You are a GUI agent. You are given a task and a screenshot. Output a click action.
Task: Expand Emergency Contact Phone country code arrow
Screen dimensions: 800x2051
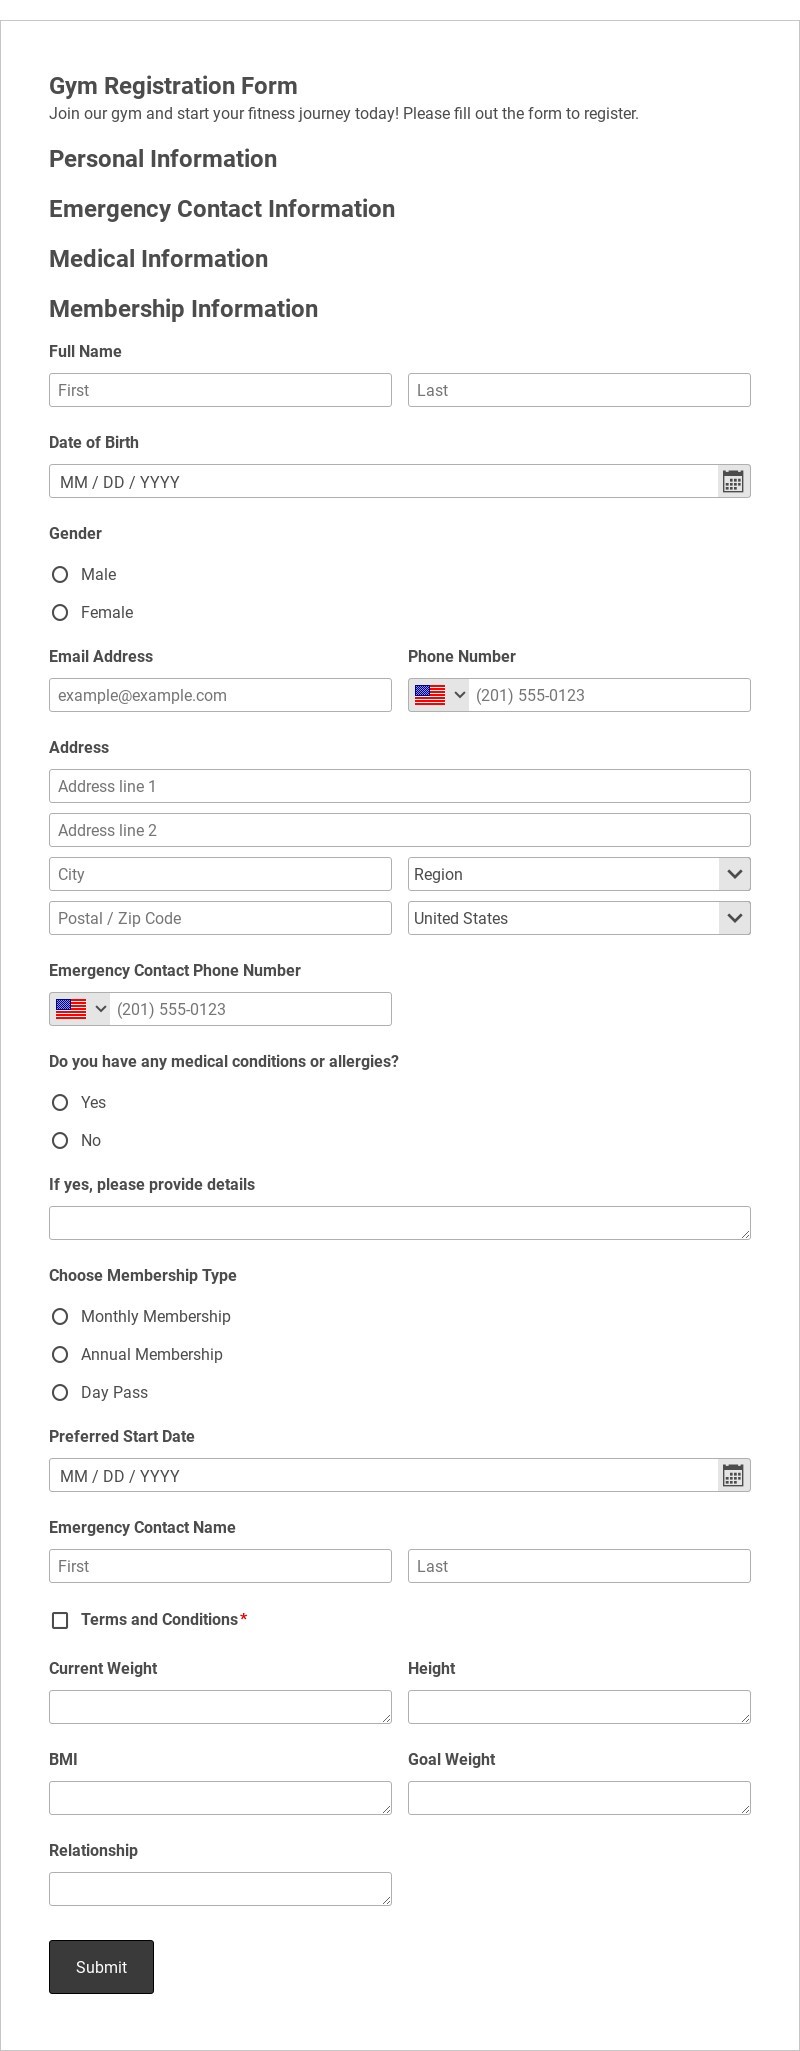click(x=101, y=1009)
